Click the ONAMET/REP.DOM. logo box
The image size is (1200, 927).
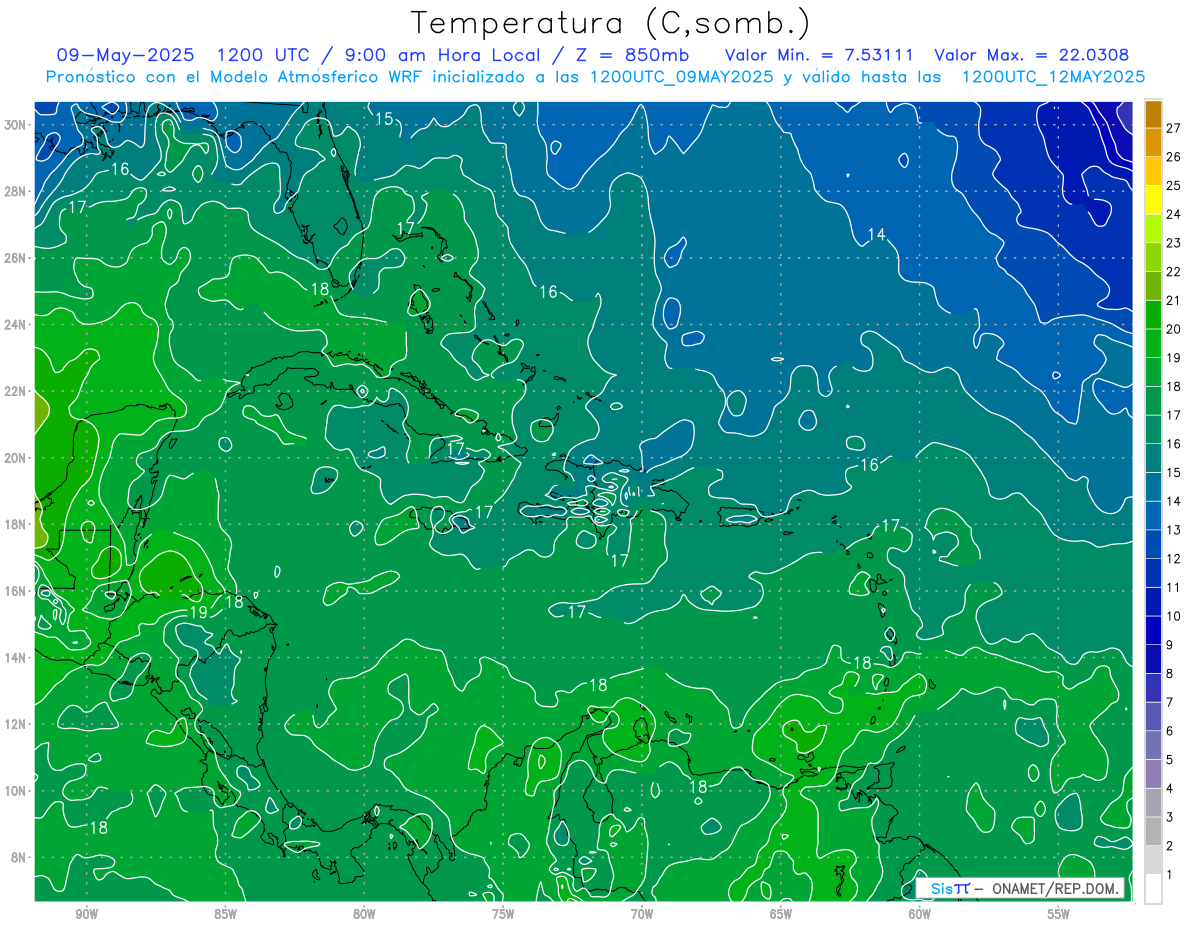1021,889
